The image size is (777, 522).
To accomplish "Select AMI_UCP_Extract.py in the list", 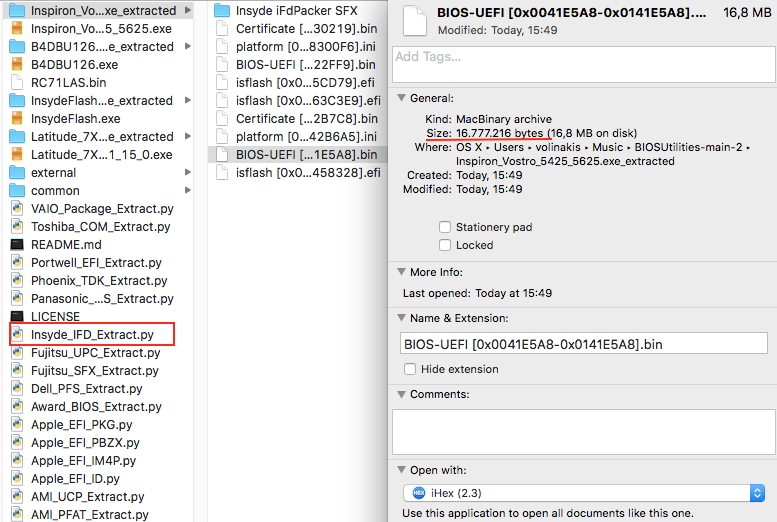I will coord(87,496).
